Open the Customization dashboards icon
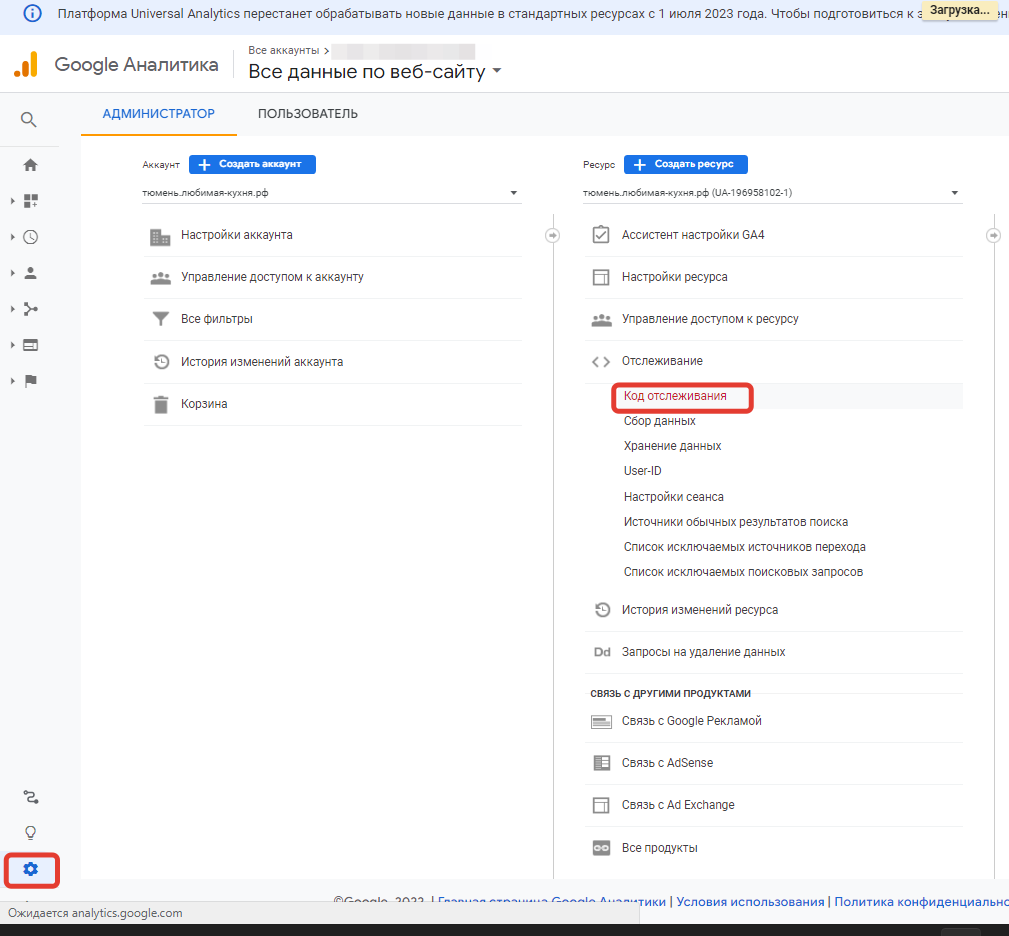Image resolution: width=1009 pixels, height=936 pixels. (x=30, y=201)
